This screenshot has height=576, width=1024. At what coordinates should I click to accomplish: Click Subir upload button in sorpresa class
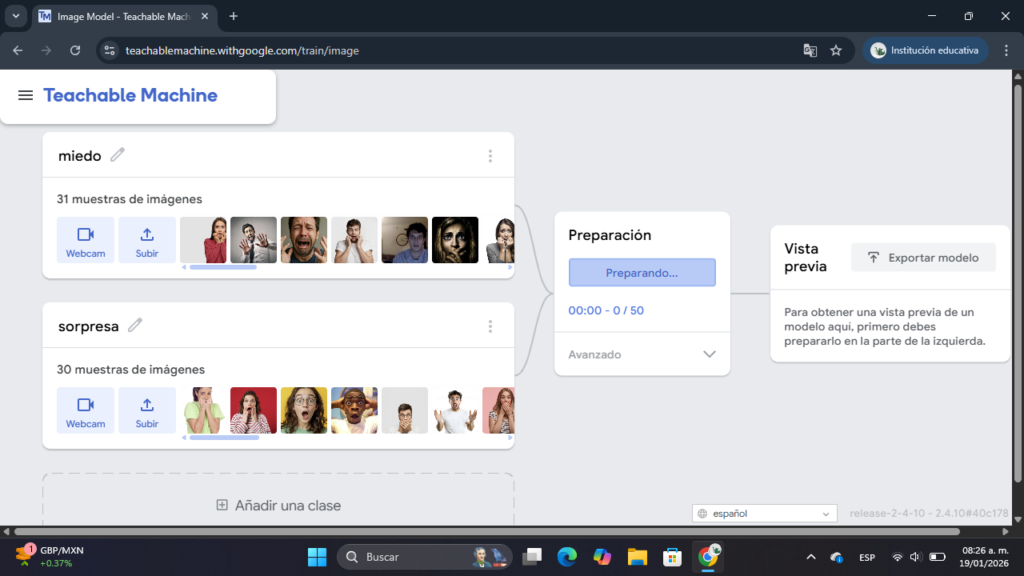pyautogui.click(x=147, y=410)
